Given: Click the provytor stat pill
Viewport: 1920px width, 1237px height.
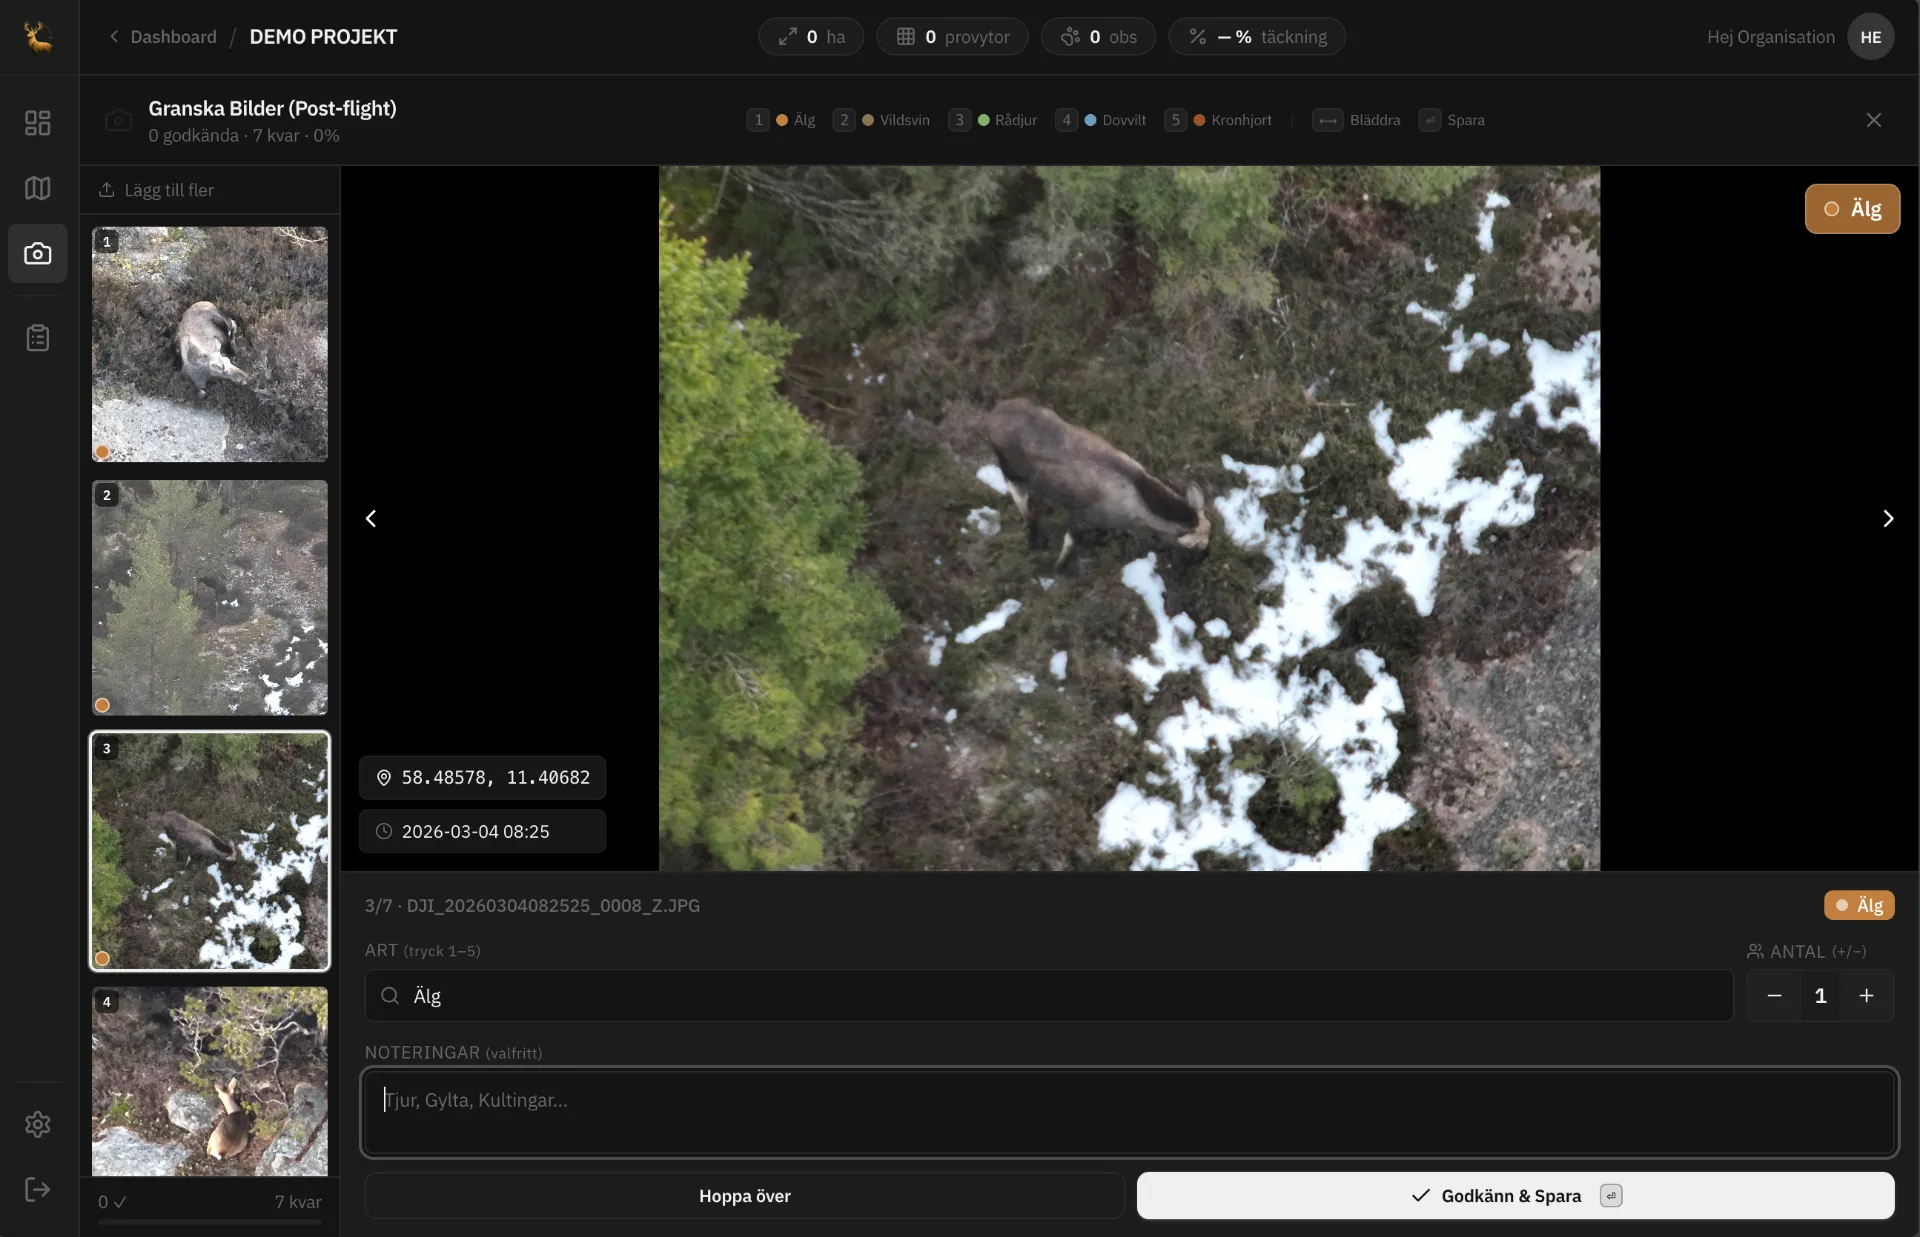Looking at the screenshot, I should click(952, 37).
